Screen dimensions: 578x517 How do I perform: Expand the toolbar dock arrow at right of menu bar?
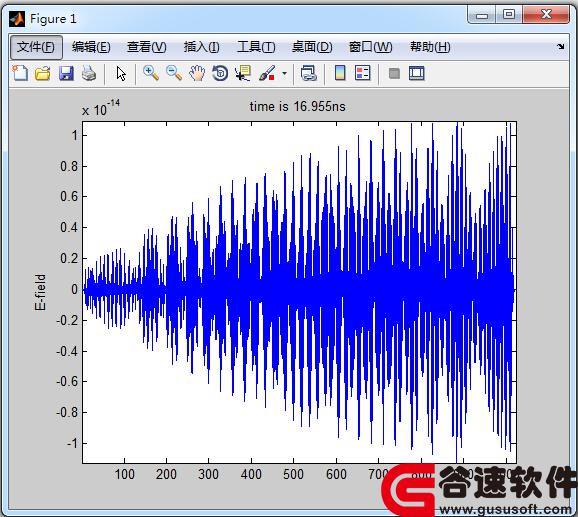pos(561,46)
